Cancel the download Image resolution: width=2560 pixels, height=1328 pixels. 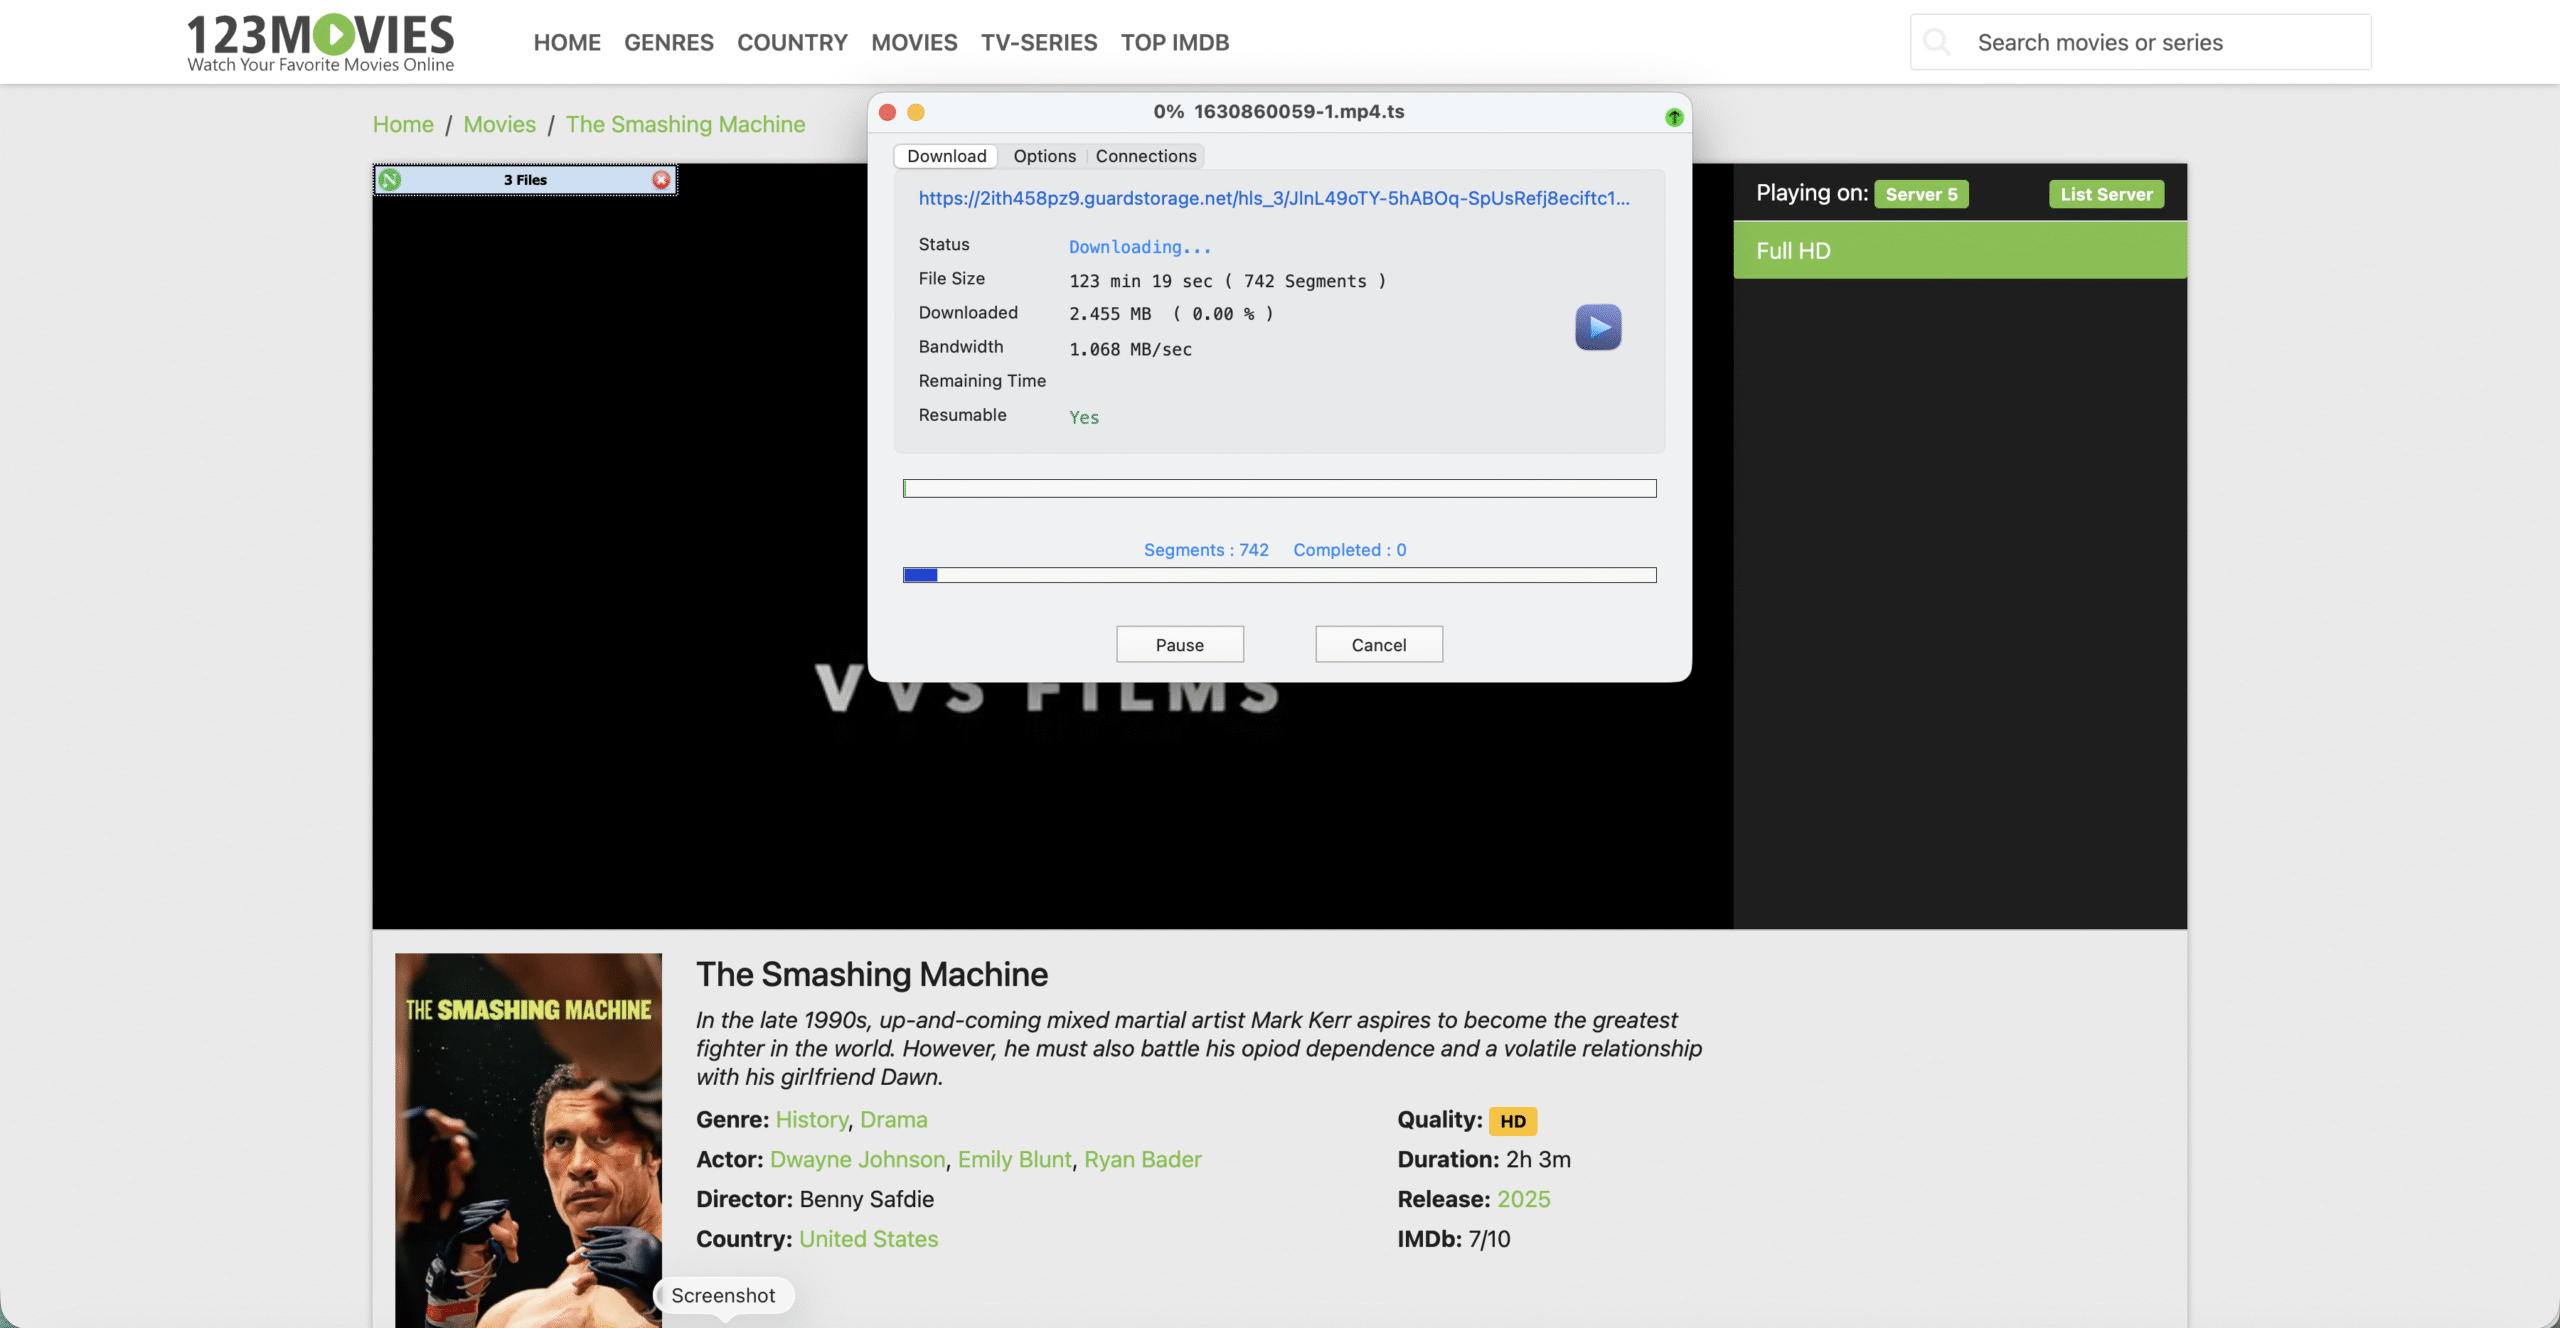[x=1378, y=645]
